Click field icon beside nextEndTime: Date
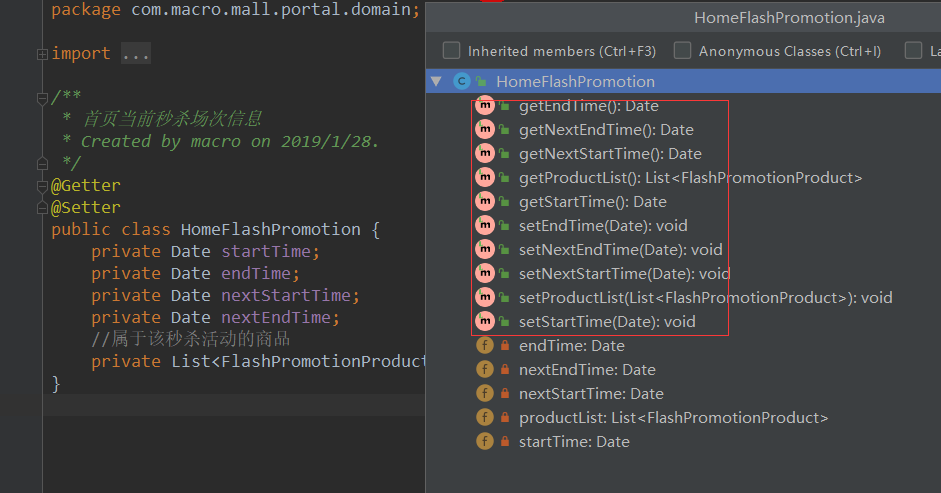Image resolution: width=941 pixels, height=493 pixels. [x=485, y=370]
